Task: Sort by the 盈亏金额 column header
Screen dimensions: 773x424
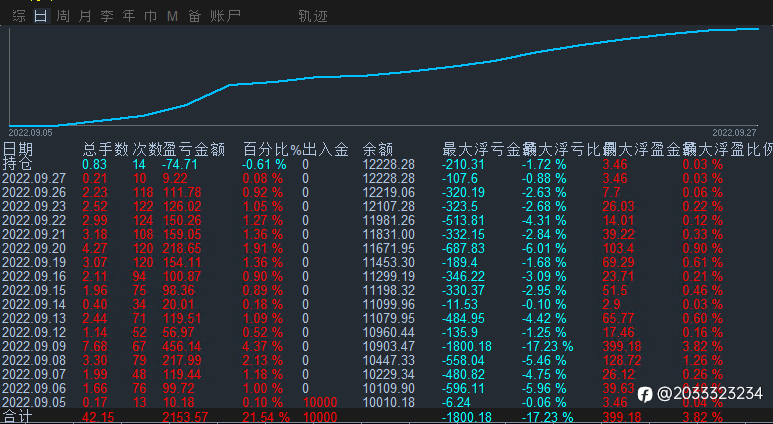Action: [x=194, y=149]
